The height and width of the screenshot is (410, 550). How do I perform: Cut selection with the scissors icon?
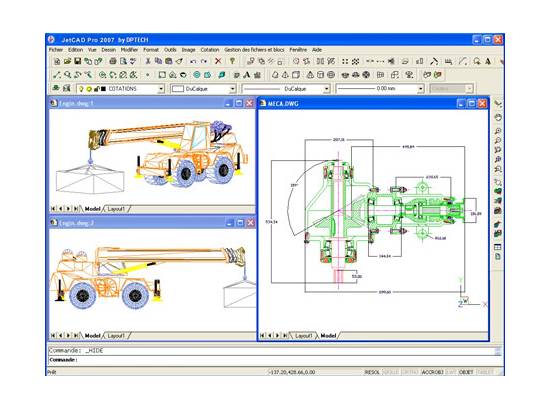pyautogui.click(x=148, y=61)
